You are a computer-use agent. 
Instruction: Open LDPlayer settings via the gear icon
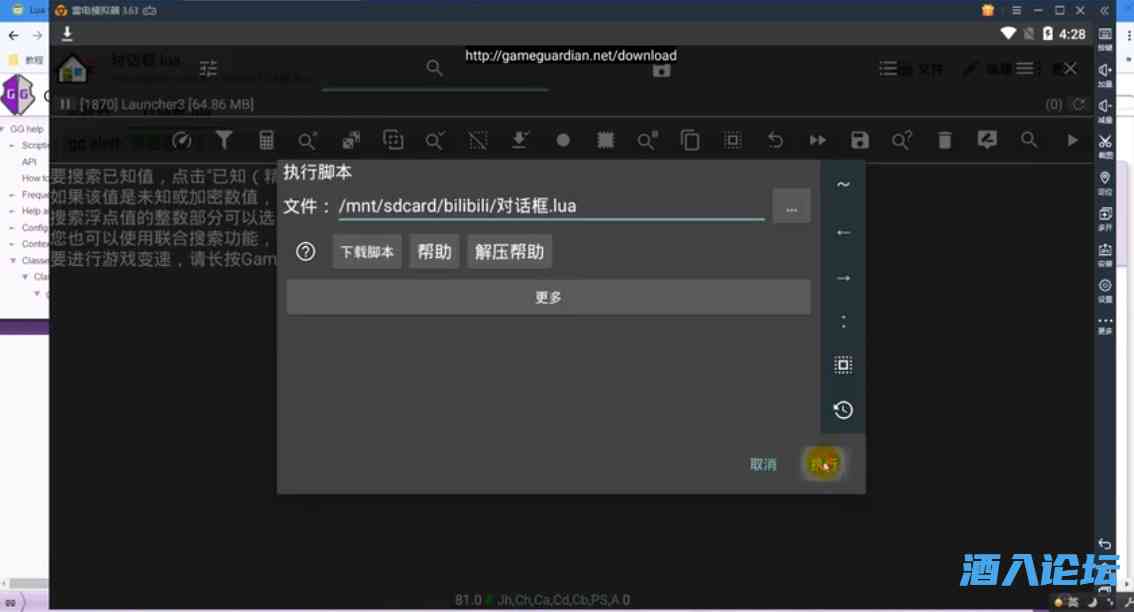(x=1105, y=284)
